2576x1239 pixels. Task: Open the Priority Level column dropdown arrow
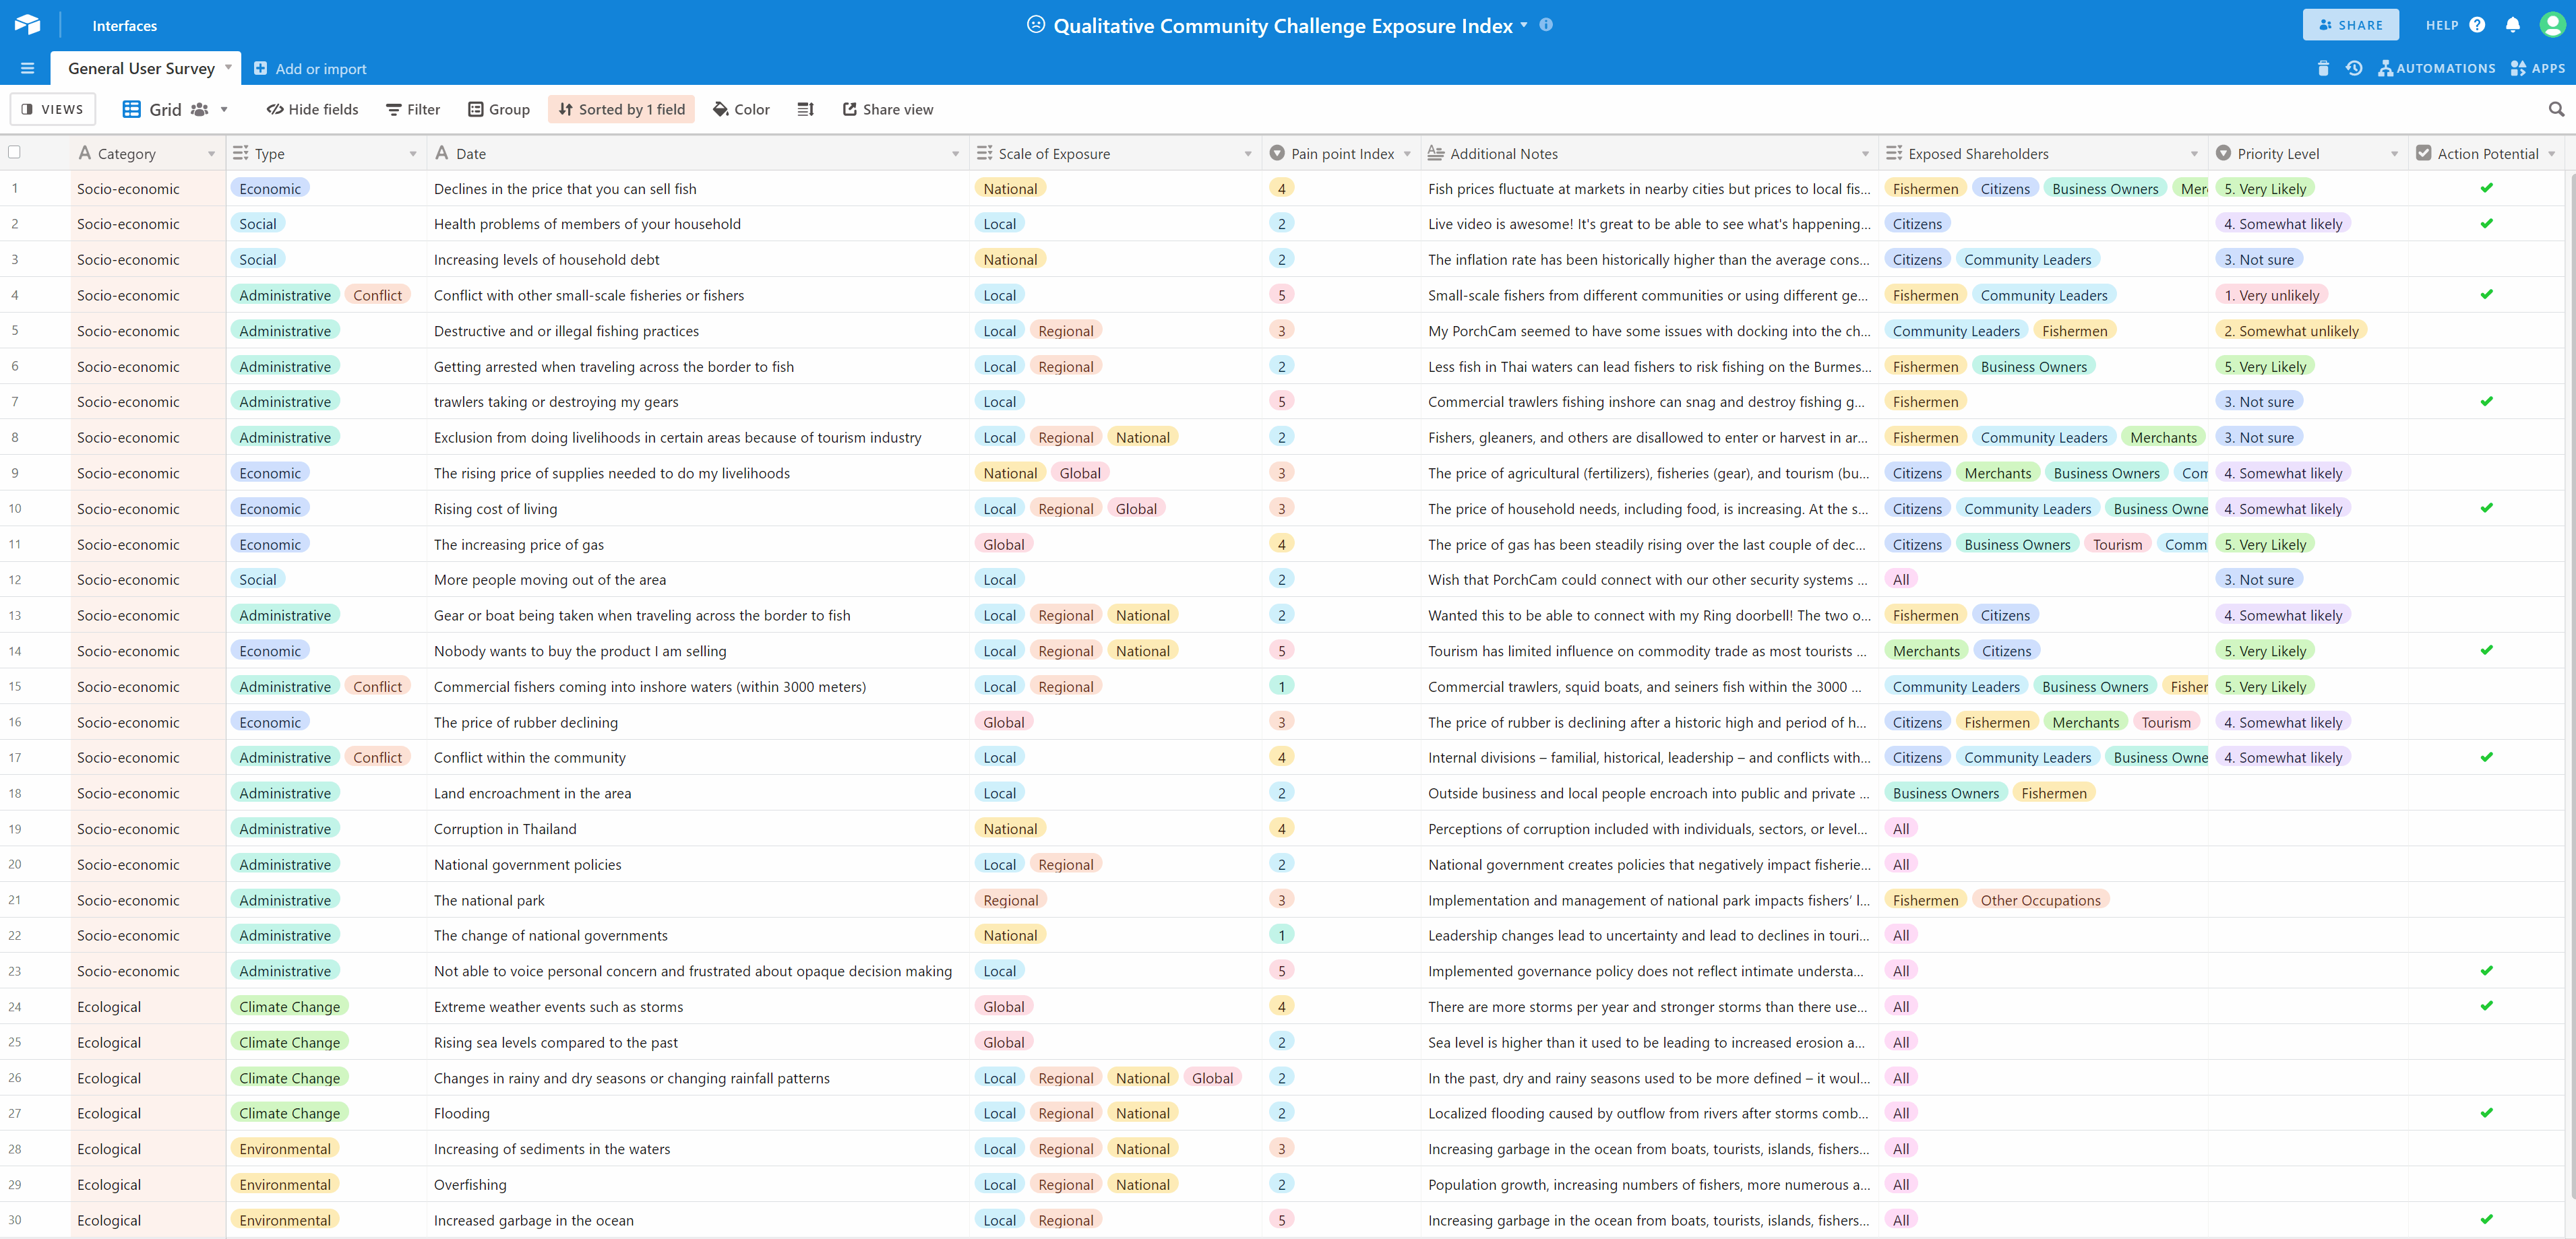click(2394, 154)
